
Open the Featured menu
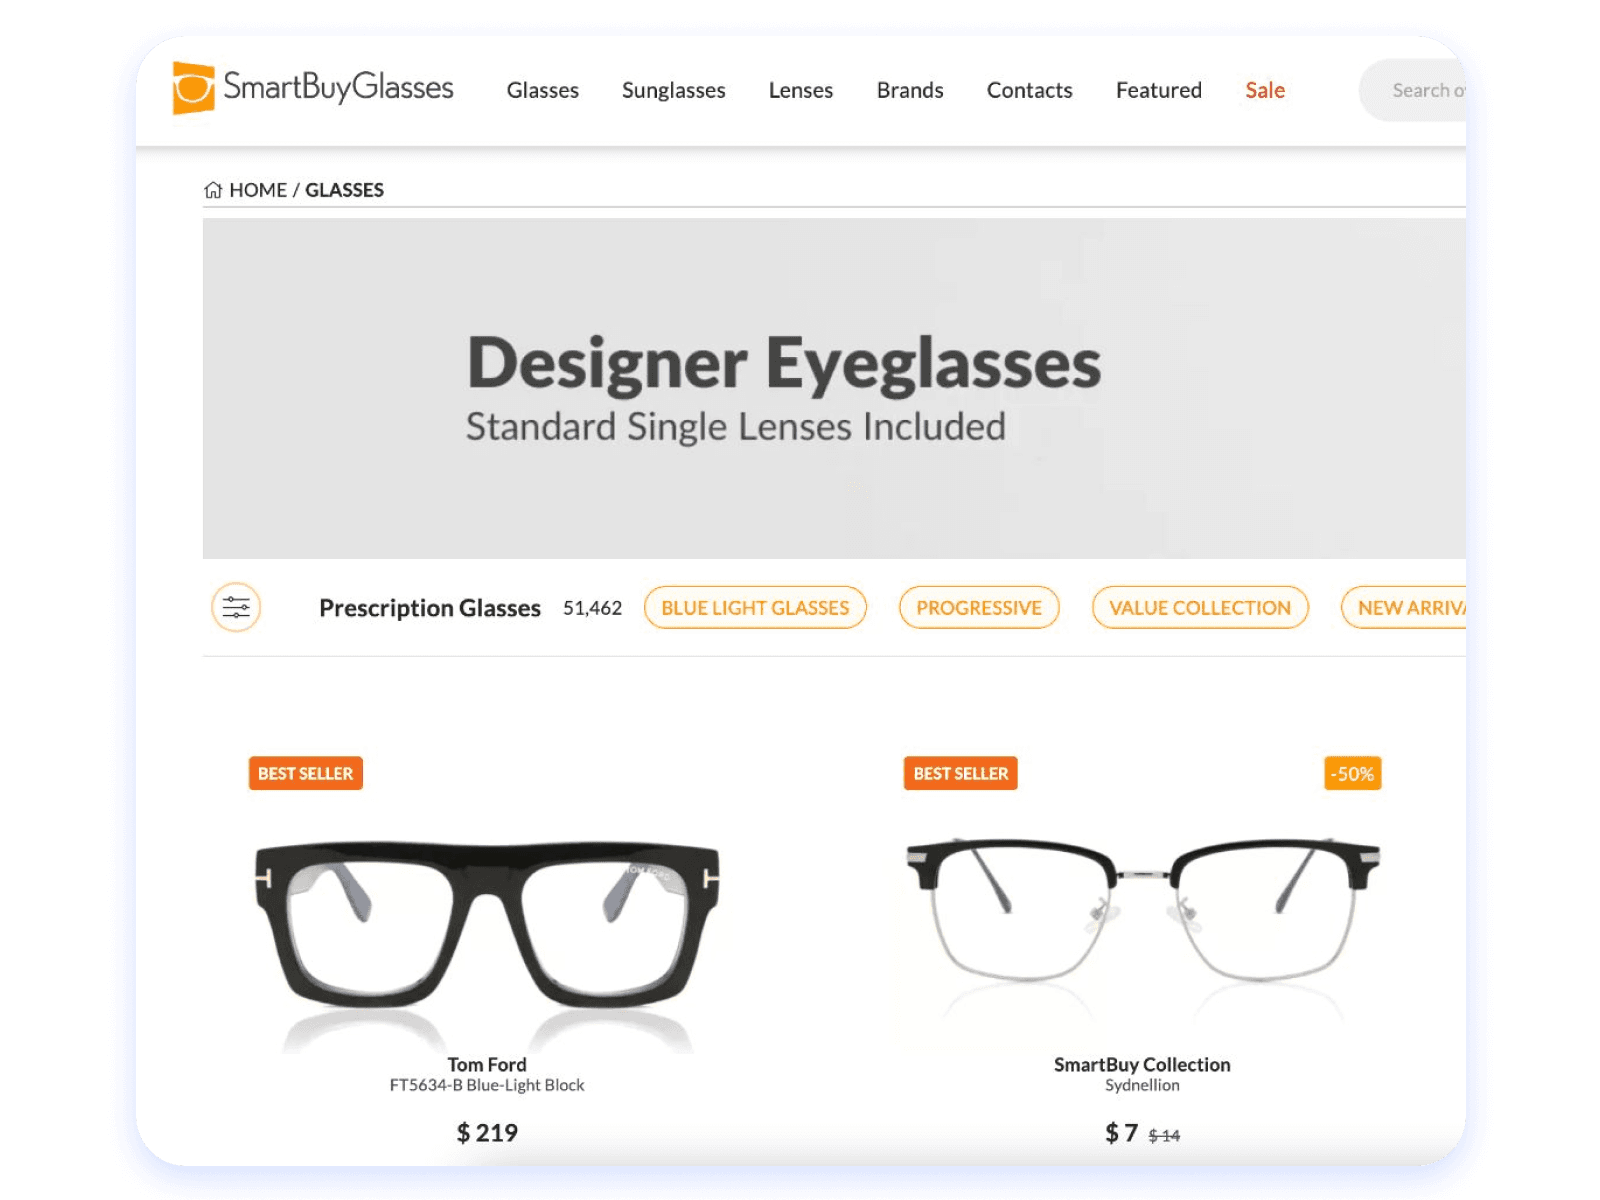tap(1158, 90)
